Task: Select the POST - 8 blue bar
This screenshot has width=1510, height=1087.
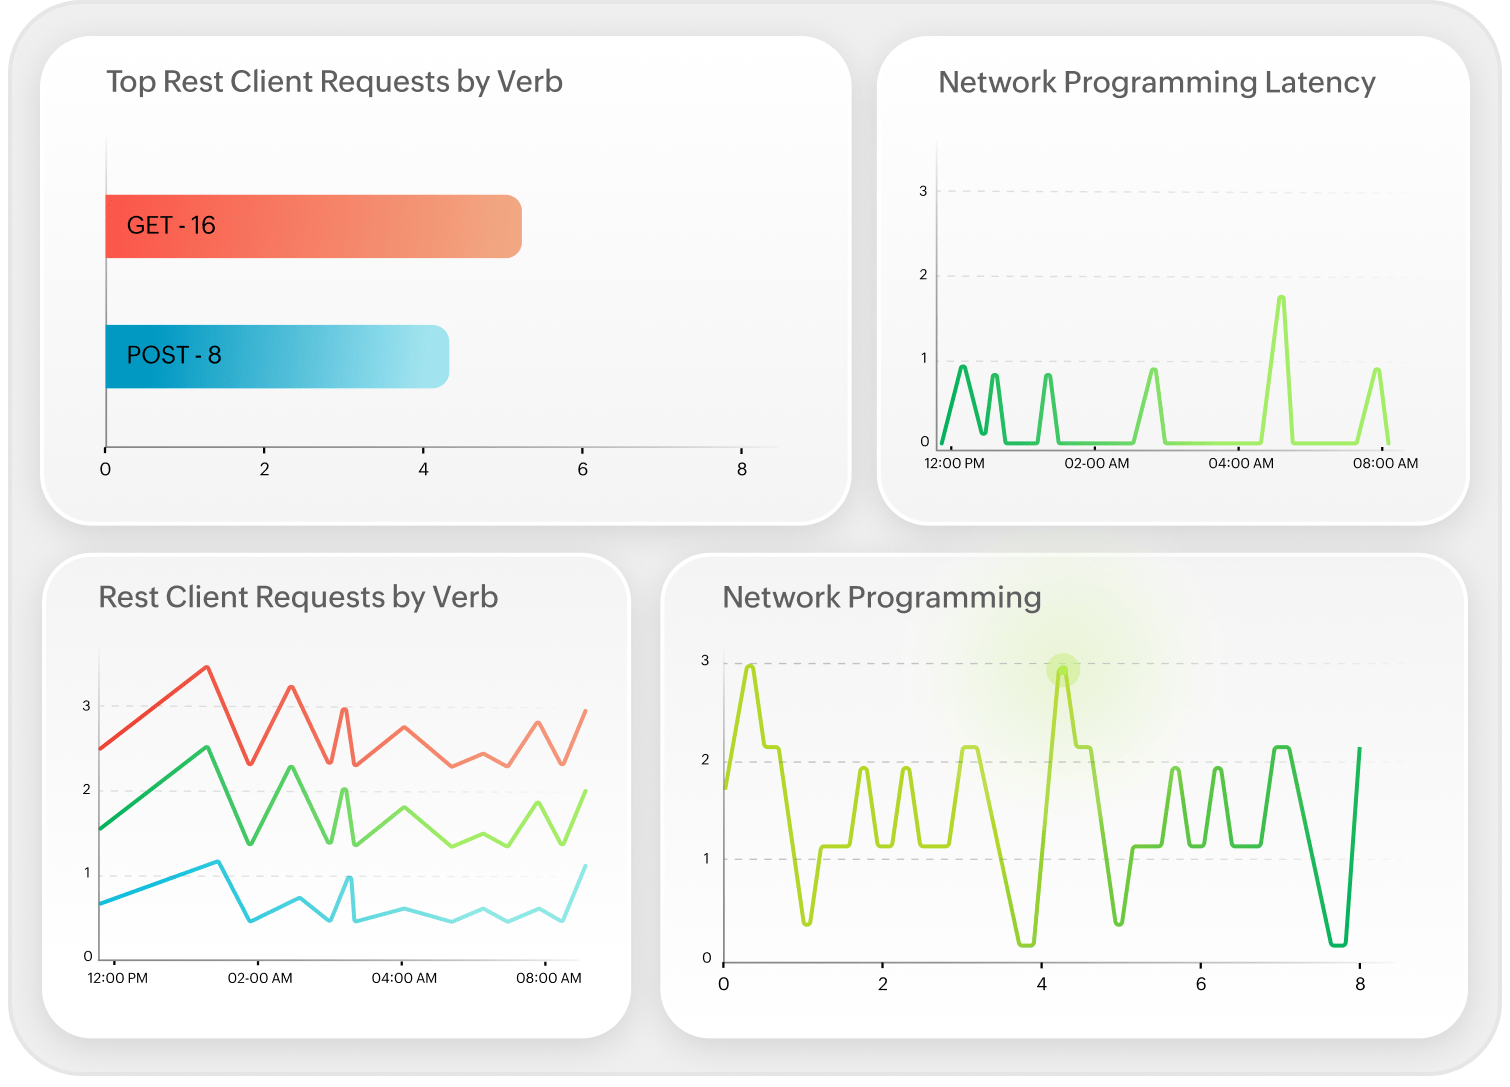Action: (277, 356)
